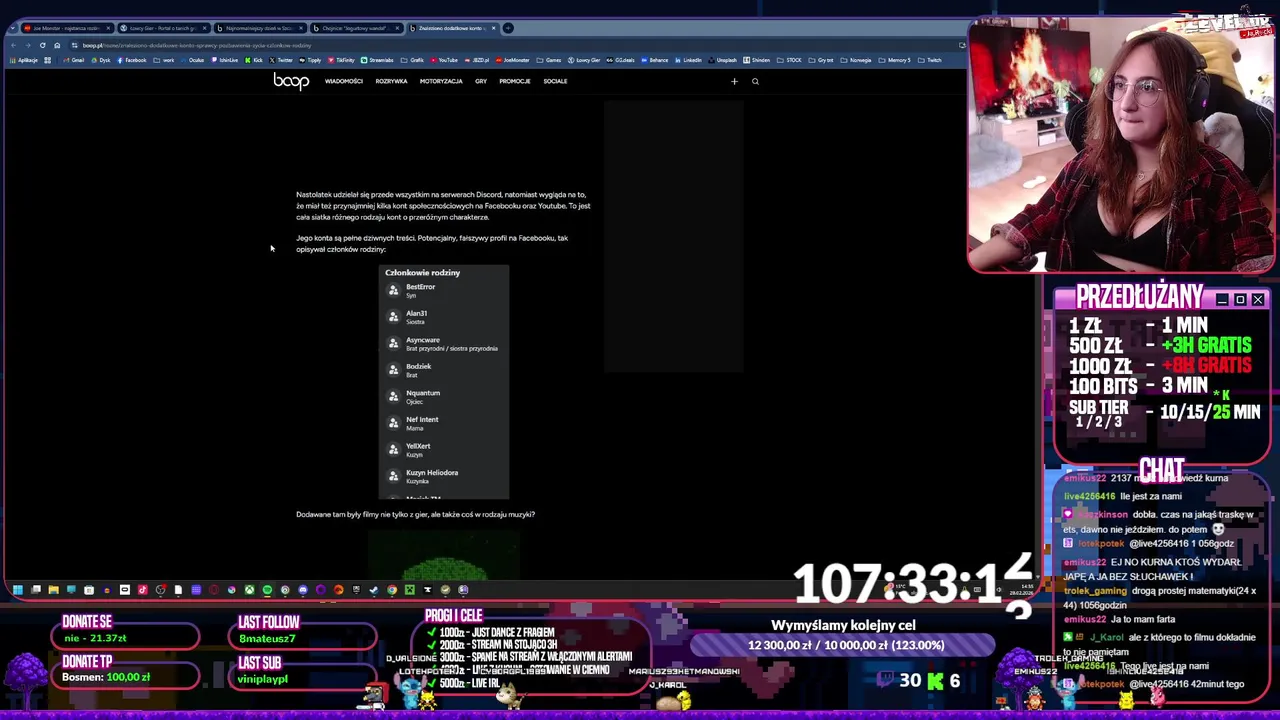Open the SOCIALE menu on boop

(555, 81)
